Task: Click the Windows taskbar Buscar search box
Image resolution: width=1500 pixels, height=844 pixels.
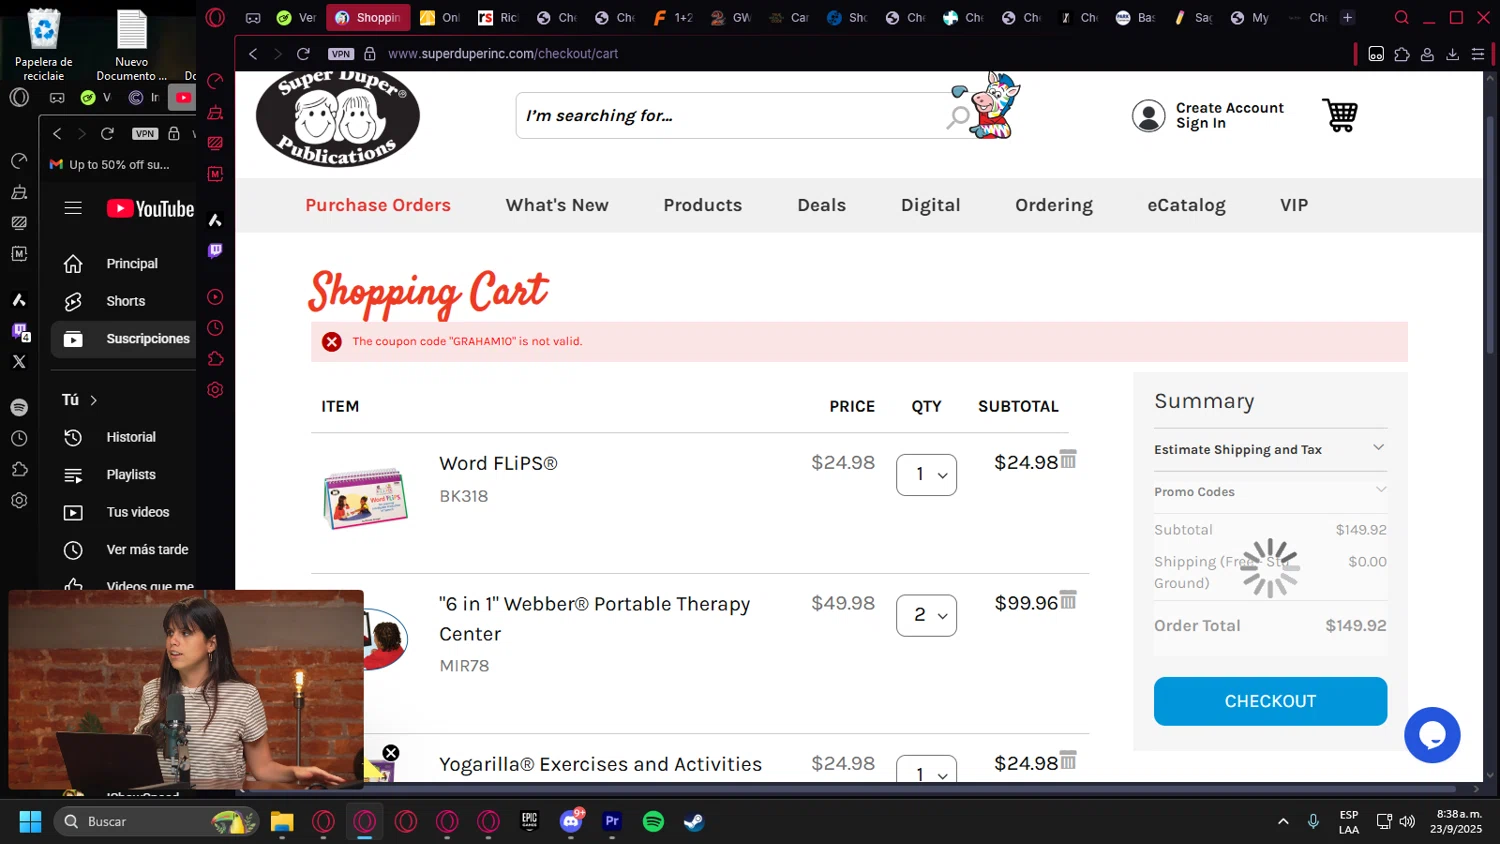Action: click(156, 821)
